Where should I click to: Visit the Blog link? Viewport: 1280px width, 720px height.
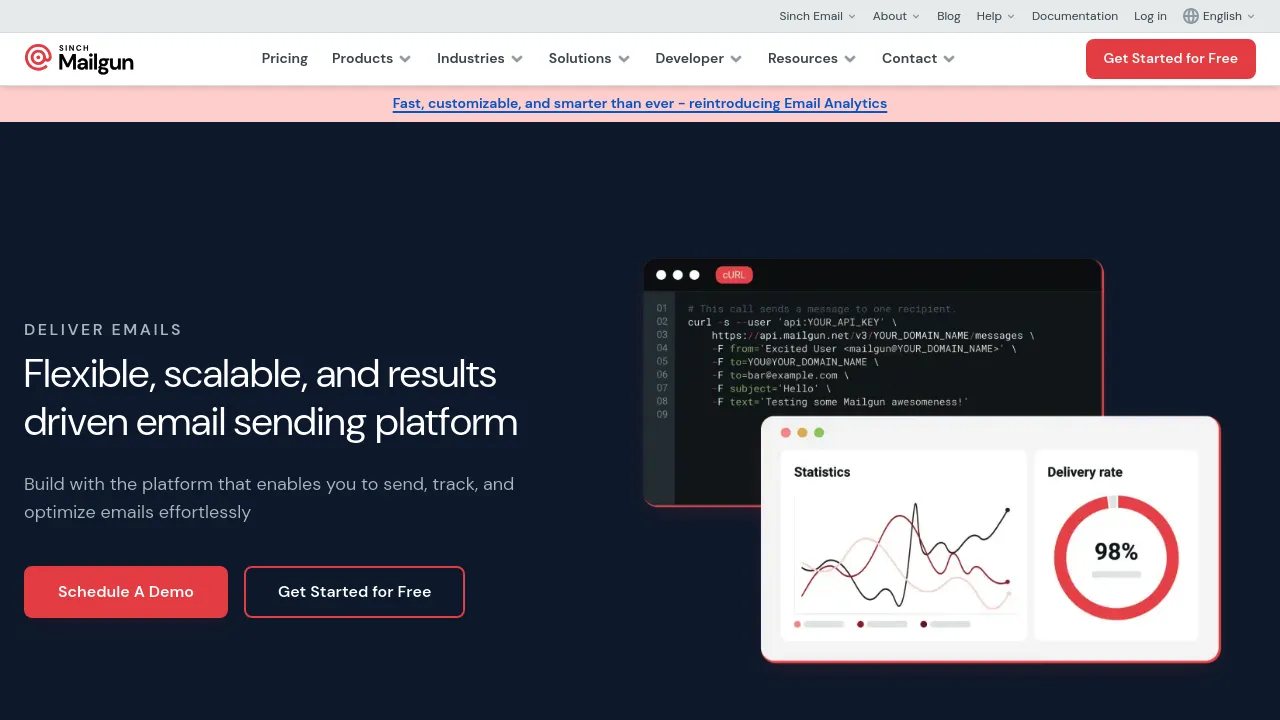tap(948, 16)
